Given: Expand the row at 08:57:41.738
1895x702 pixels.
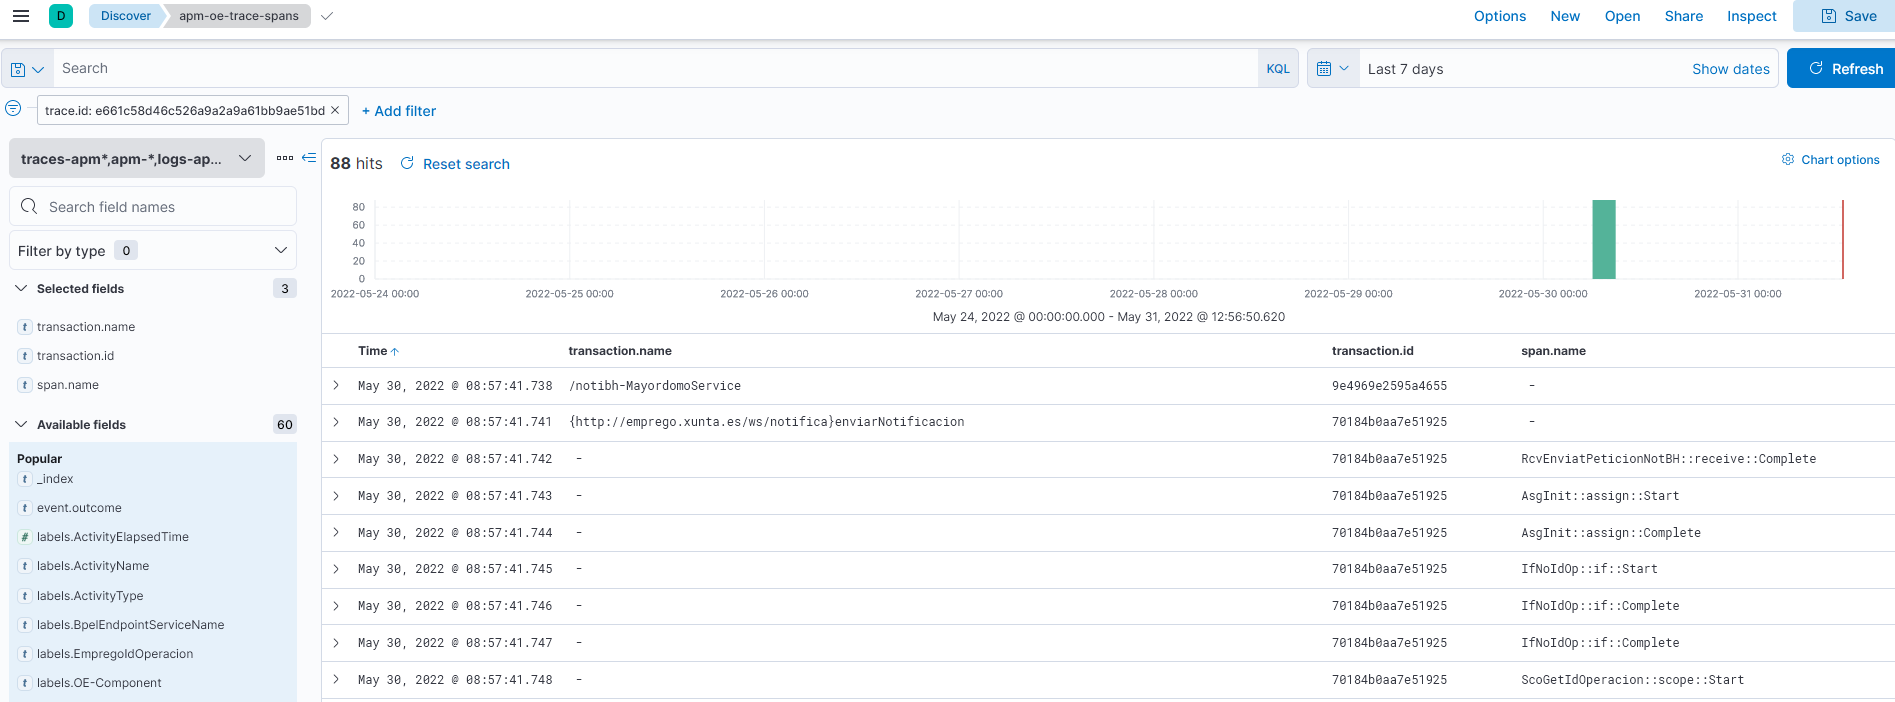Looking at the screenshot, I should tap(336, 385).
